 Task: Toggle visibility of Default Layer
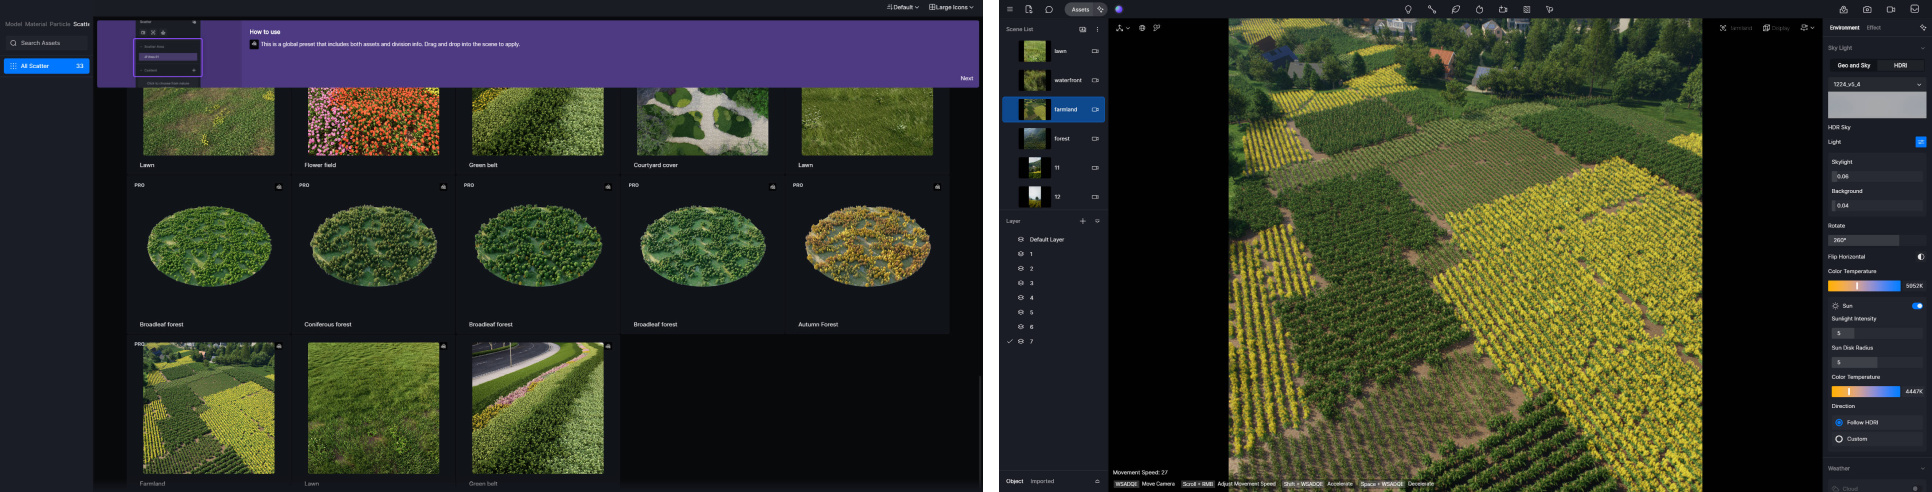coord(1020,240)
